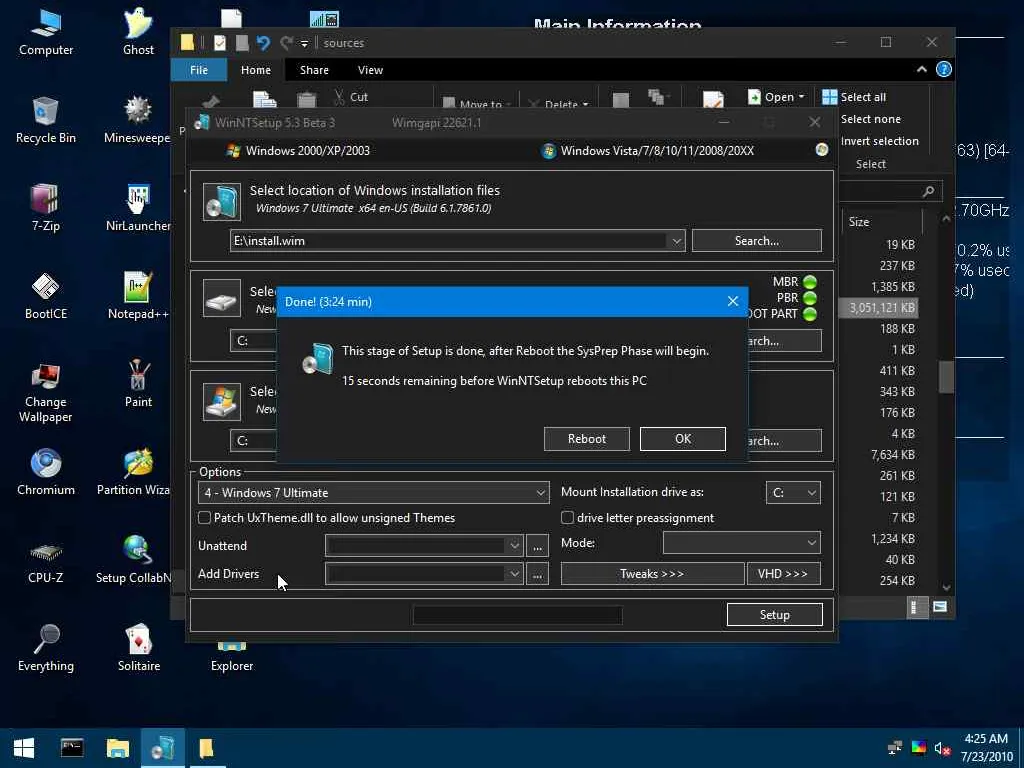Open the Mount Installation drive letter dropdown
The height and width of the screenshot is (768, 1024).
tap(793, 492)
